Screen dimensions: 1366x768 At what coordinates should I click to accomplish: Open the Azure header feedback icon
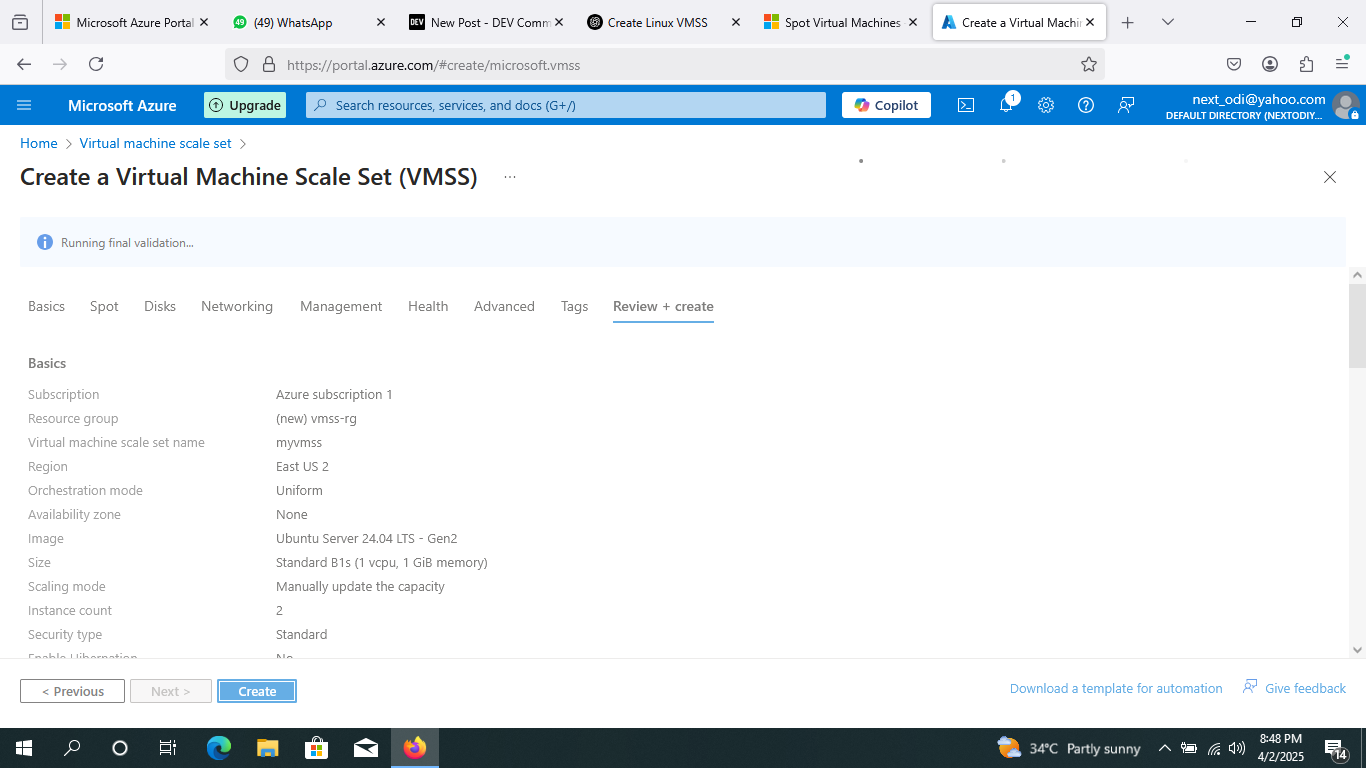click(1126, 105)
